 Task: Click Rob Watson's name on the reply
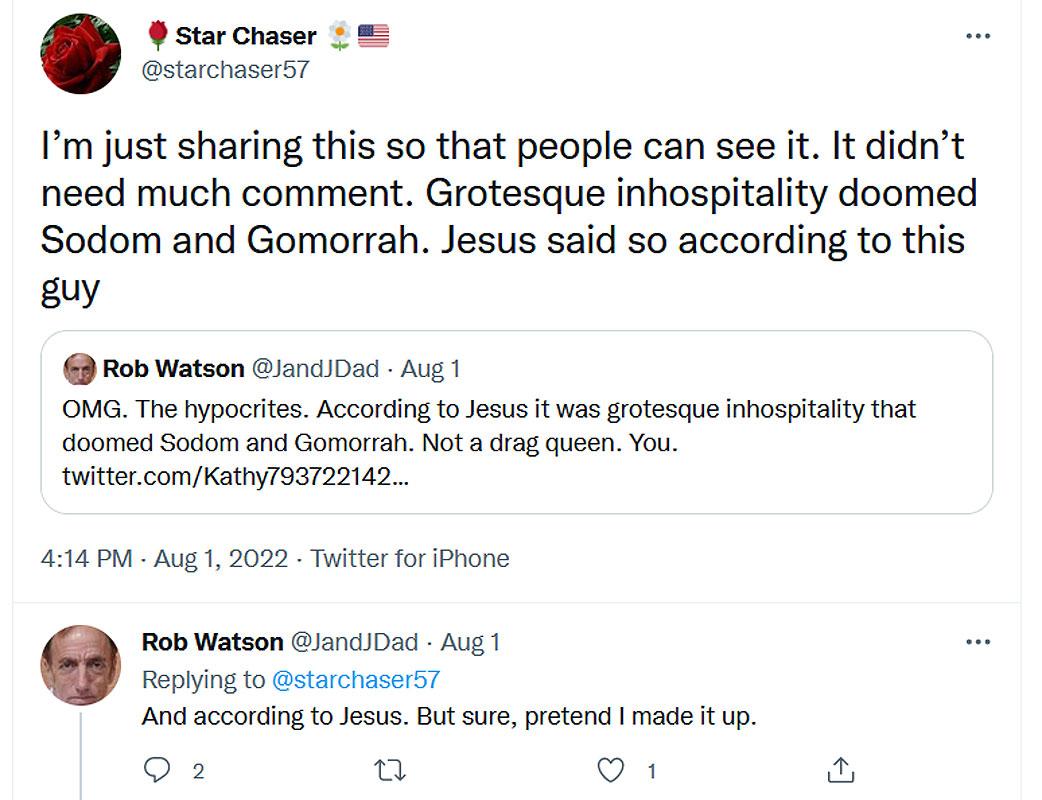212,642
